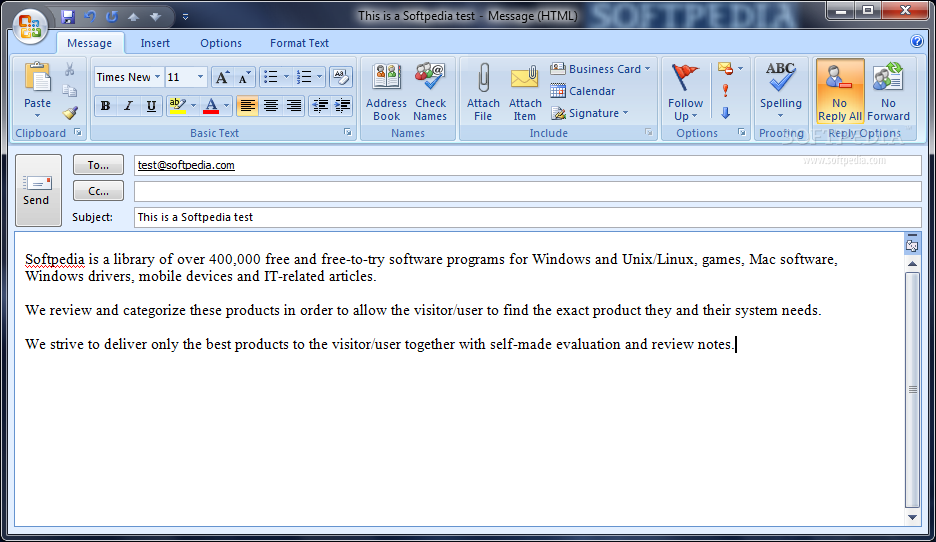Open highlight color picker arrow
Screen dimensions: 936x542
[x=193, y=106]
